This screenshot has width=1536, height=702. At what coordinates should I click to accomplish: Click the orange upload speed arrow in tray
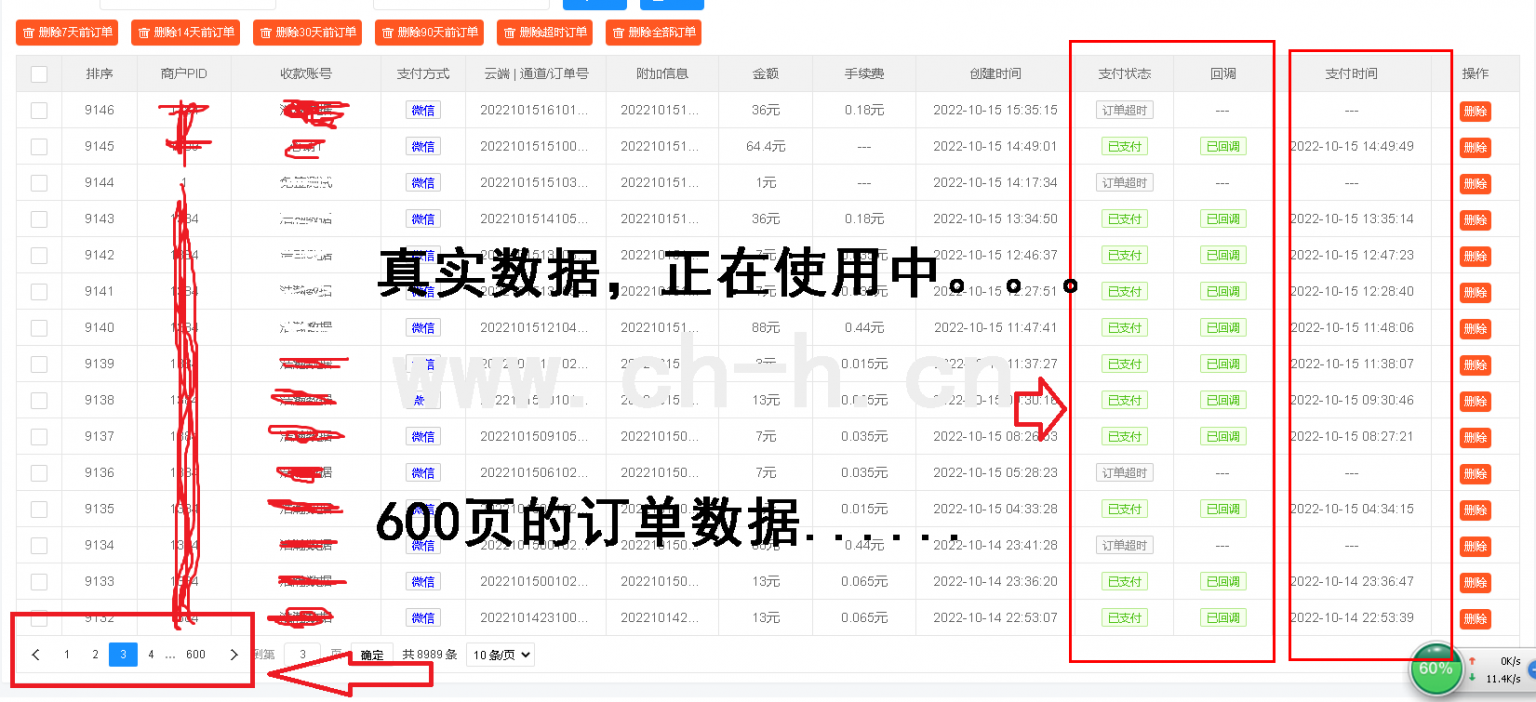1472,661
